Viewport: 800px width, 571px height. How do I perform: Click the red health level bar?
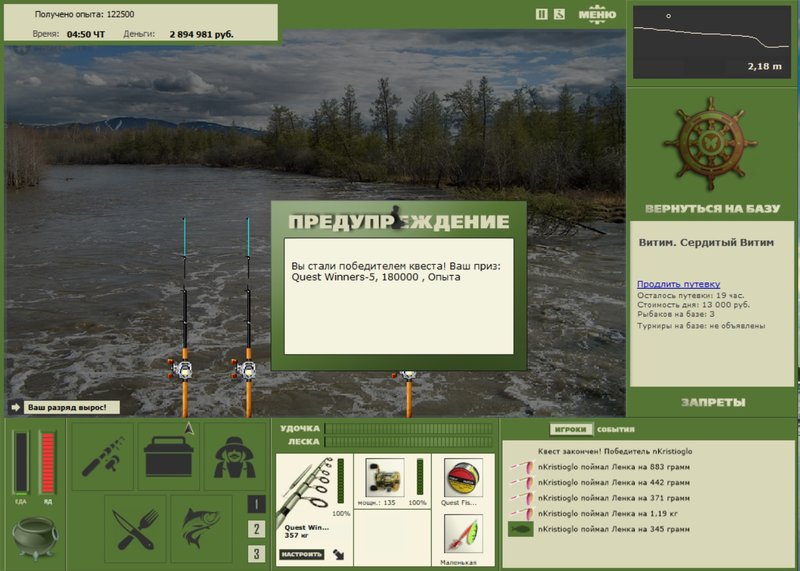click(x=47, y=462)
